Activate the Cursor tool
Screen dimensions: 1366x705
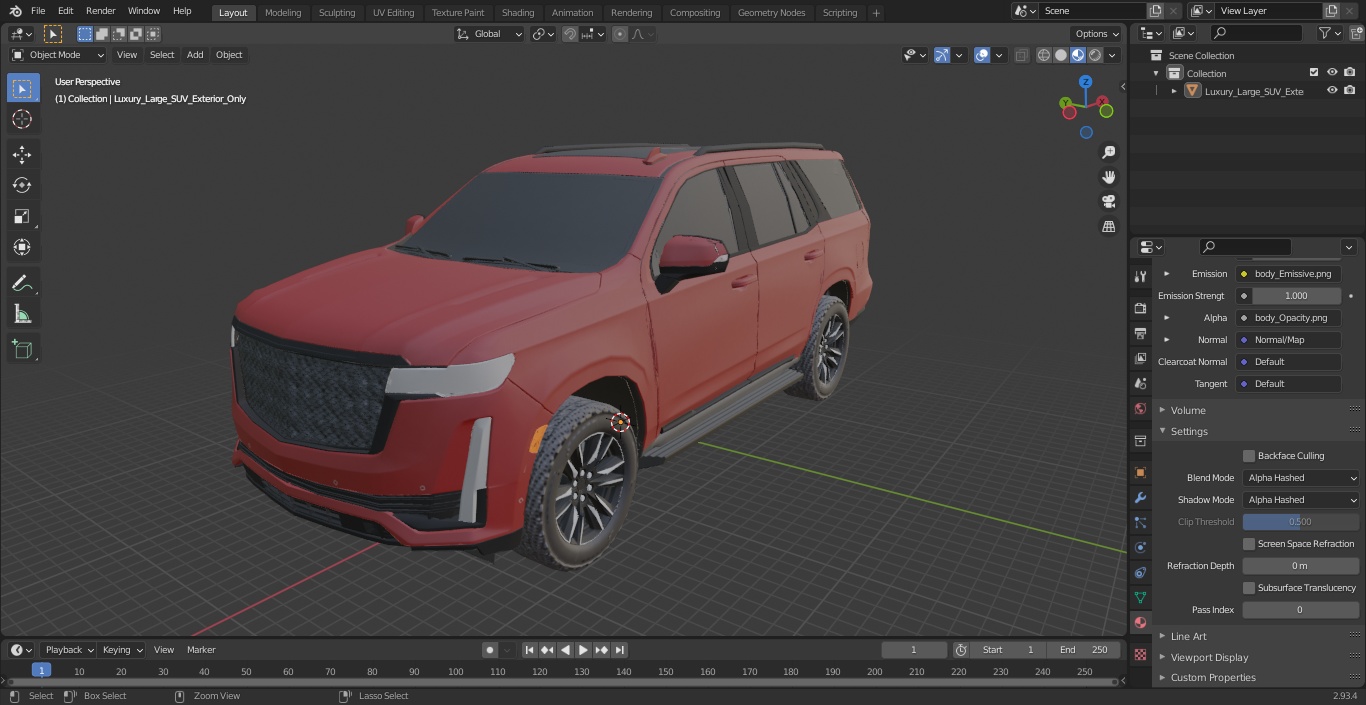coord(22,119)
